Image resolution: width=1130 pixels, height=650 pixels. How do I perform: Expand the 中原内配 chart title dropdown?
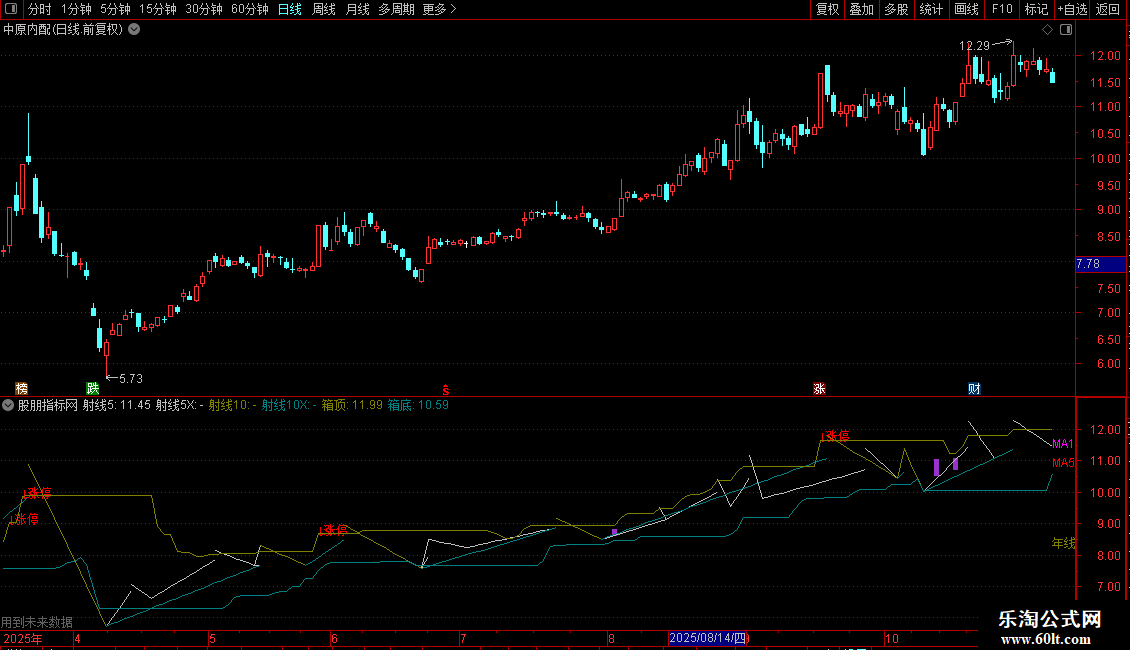pos(134,30)
